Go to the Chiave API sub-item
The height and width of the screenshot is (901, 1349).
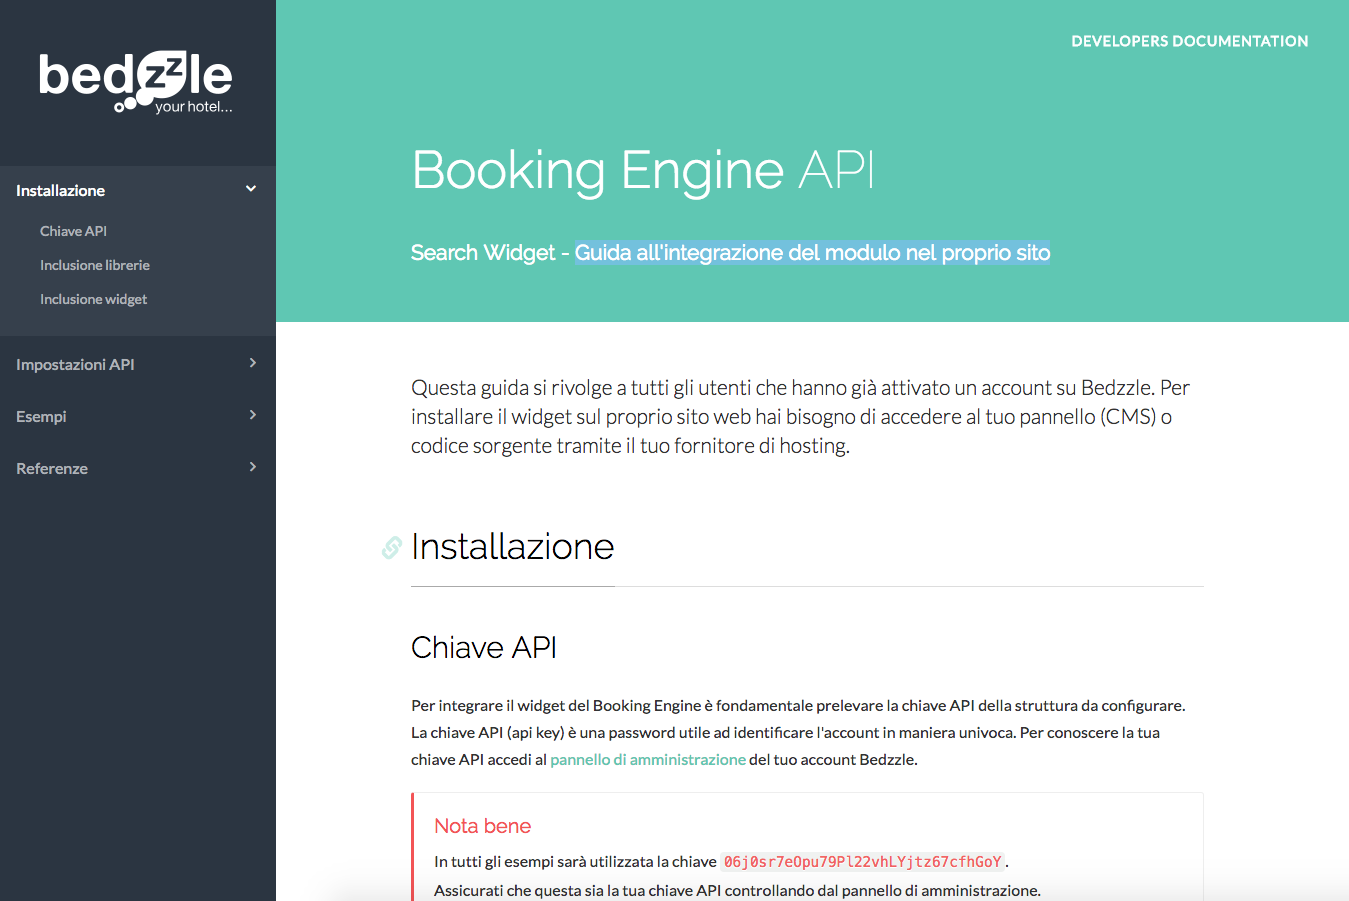pyautogui.click(x=73, y=231)
